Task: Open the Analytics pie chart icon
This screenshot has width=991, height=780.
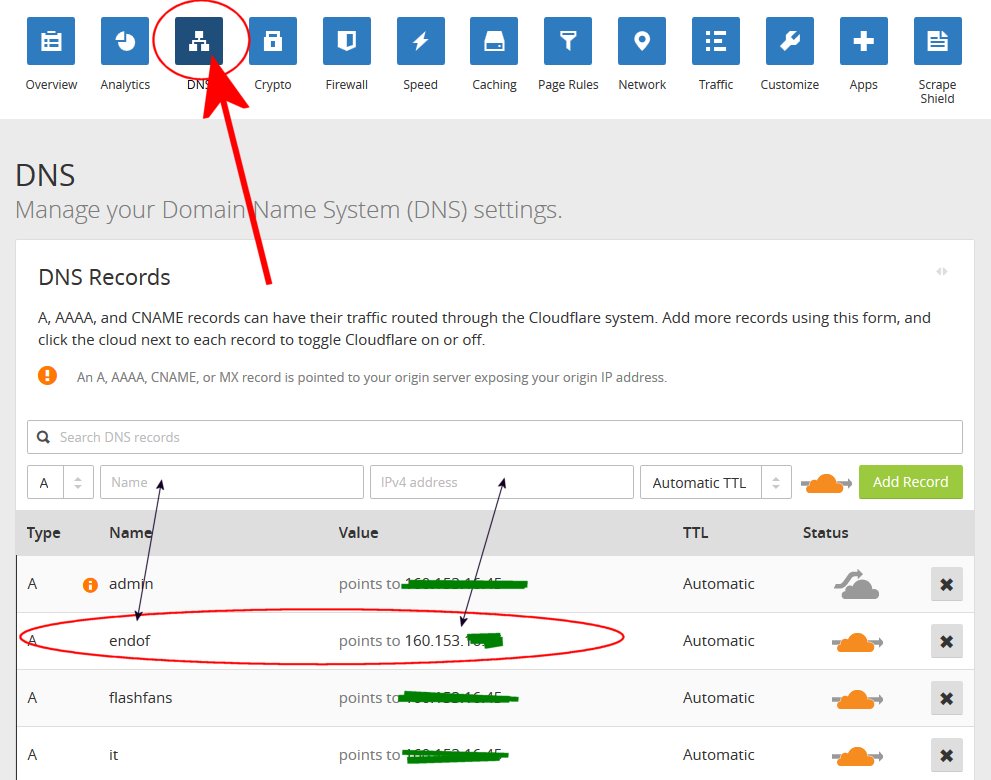Action: pos(125,41)
